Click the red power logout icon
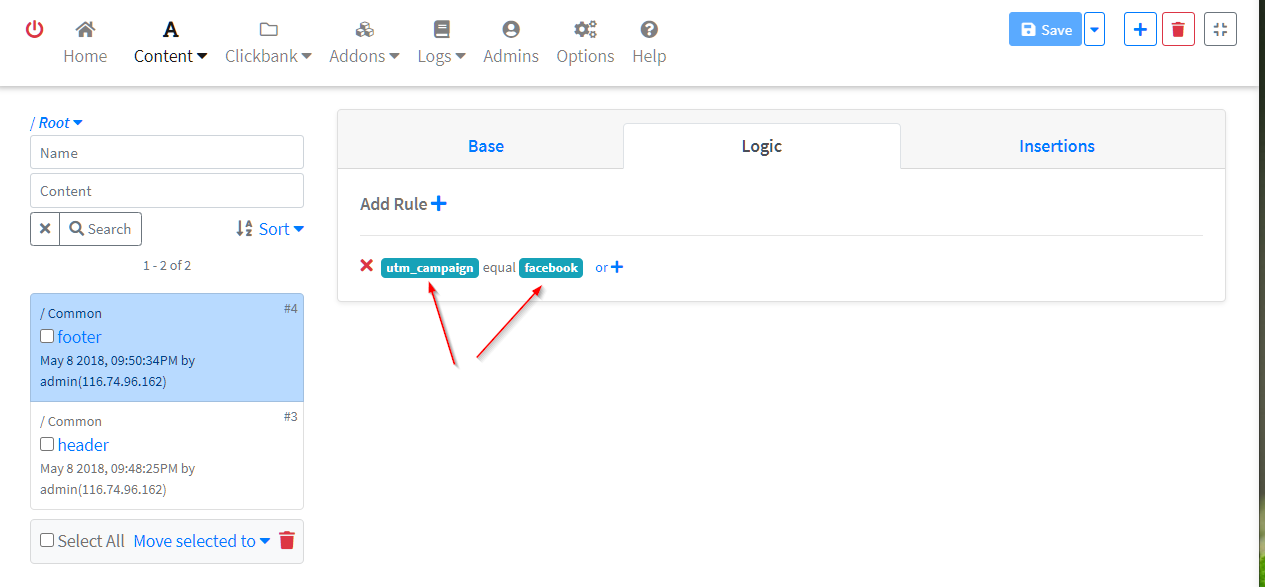 (x=34, y=29)
